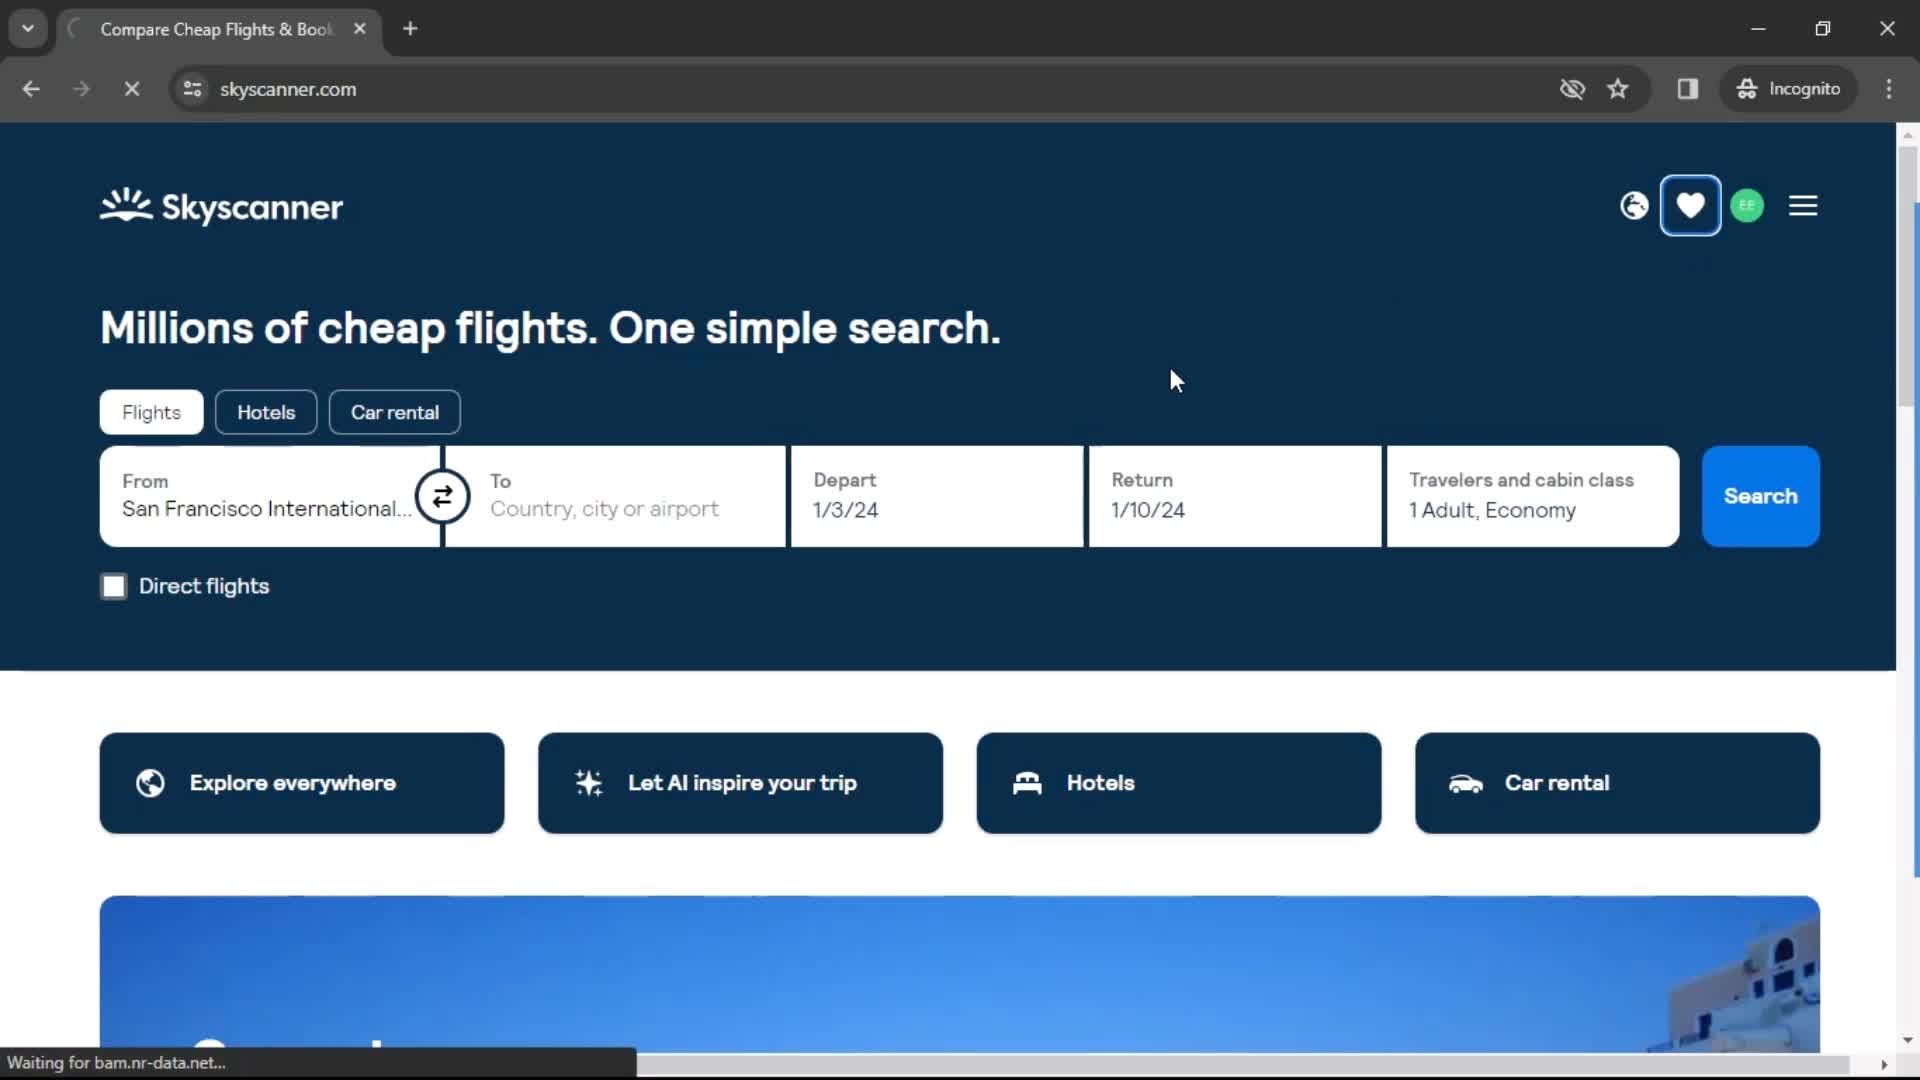Viewport: 1920px width, 1080px height.
Task: Click the swap origin-destination arrows icon
Action: pos(443,497)
